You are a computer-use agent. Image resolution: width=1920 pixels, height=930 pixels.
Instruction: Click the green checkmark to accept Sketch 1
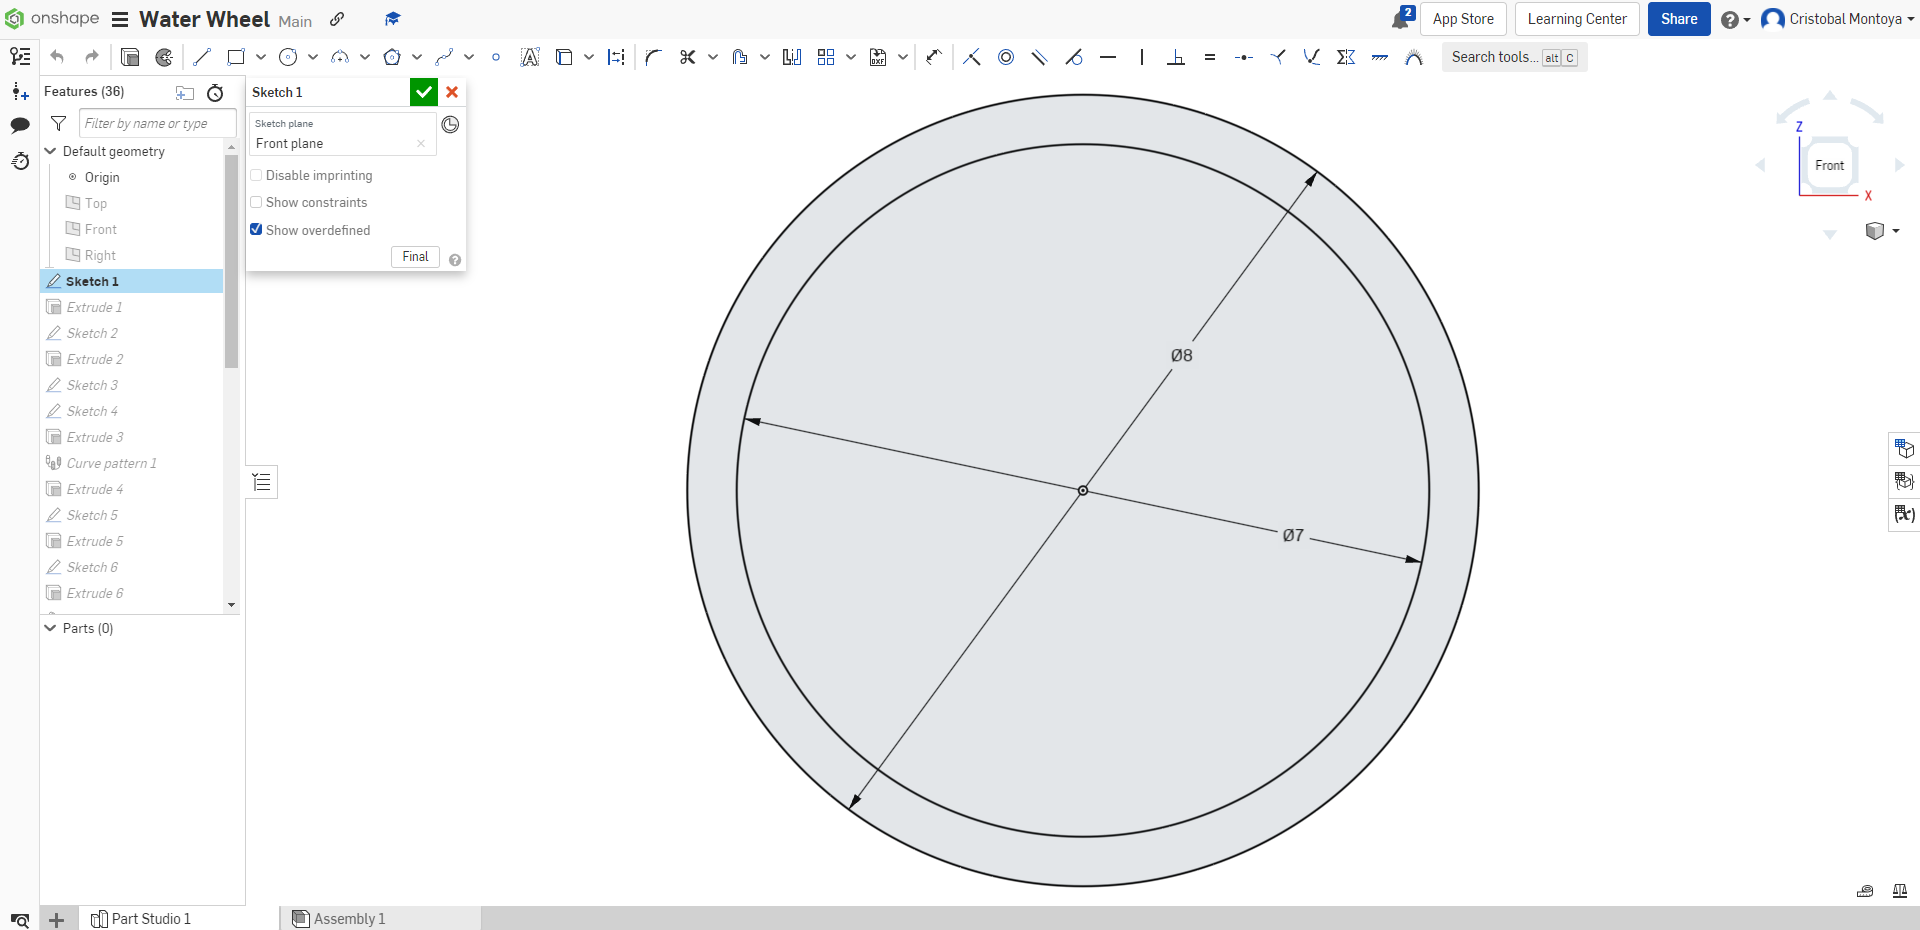click(x=423, y=92)
